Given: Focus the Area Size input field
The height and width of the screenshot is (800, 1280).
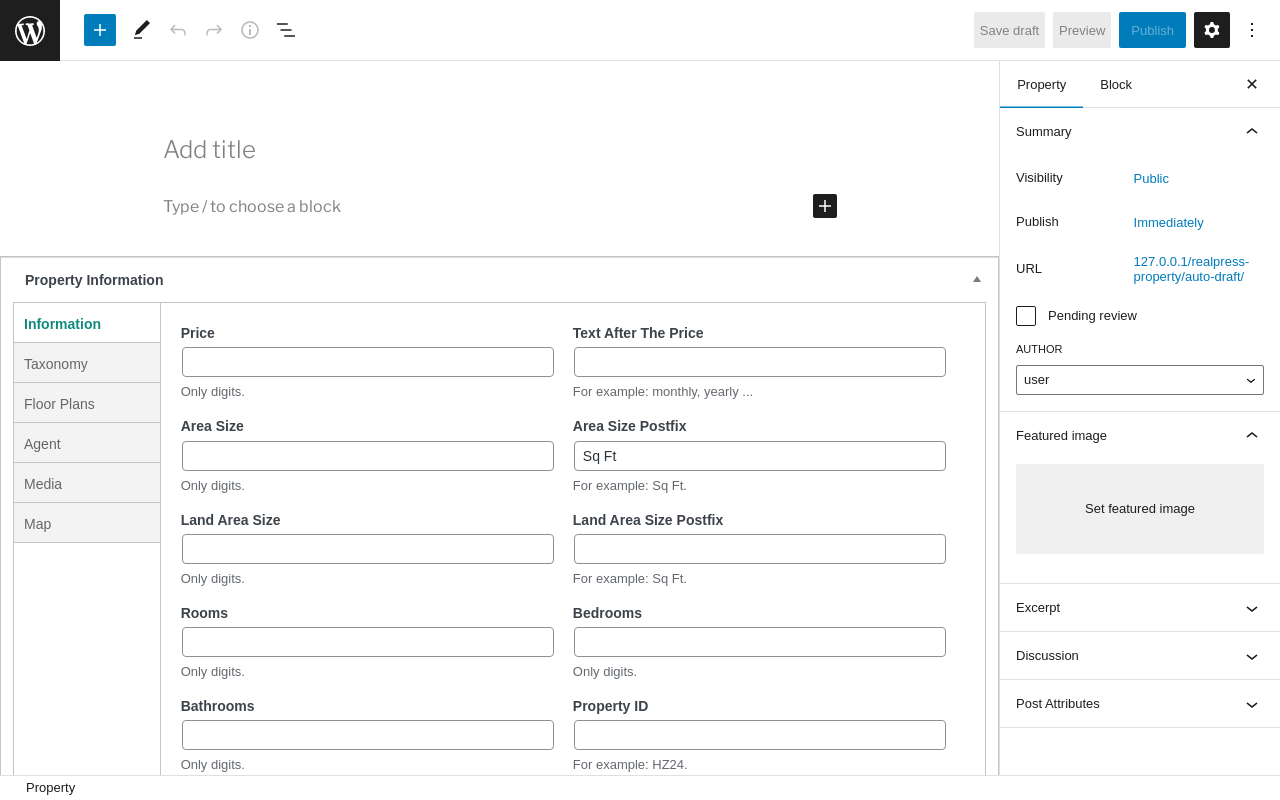Looking at the screenshot, I should 368,456.
